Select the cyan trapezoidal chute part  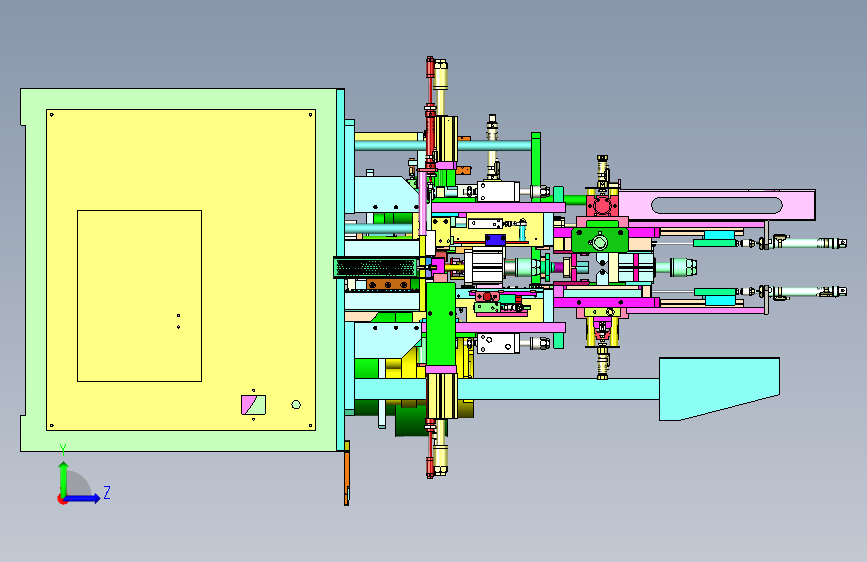719,388
